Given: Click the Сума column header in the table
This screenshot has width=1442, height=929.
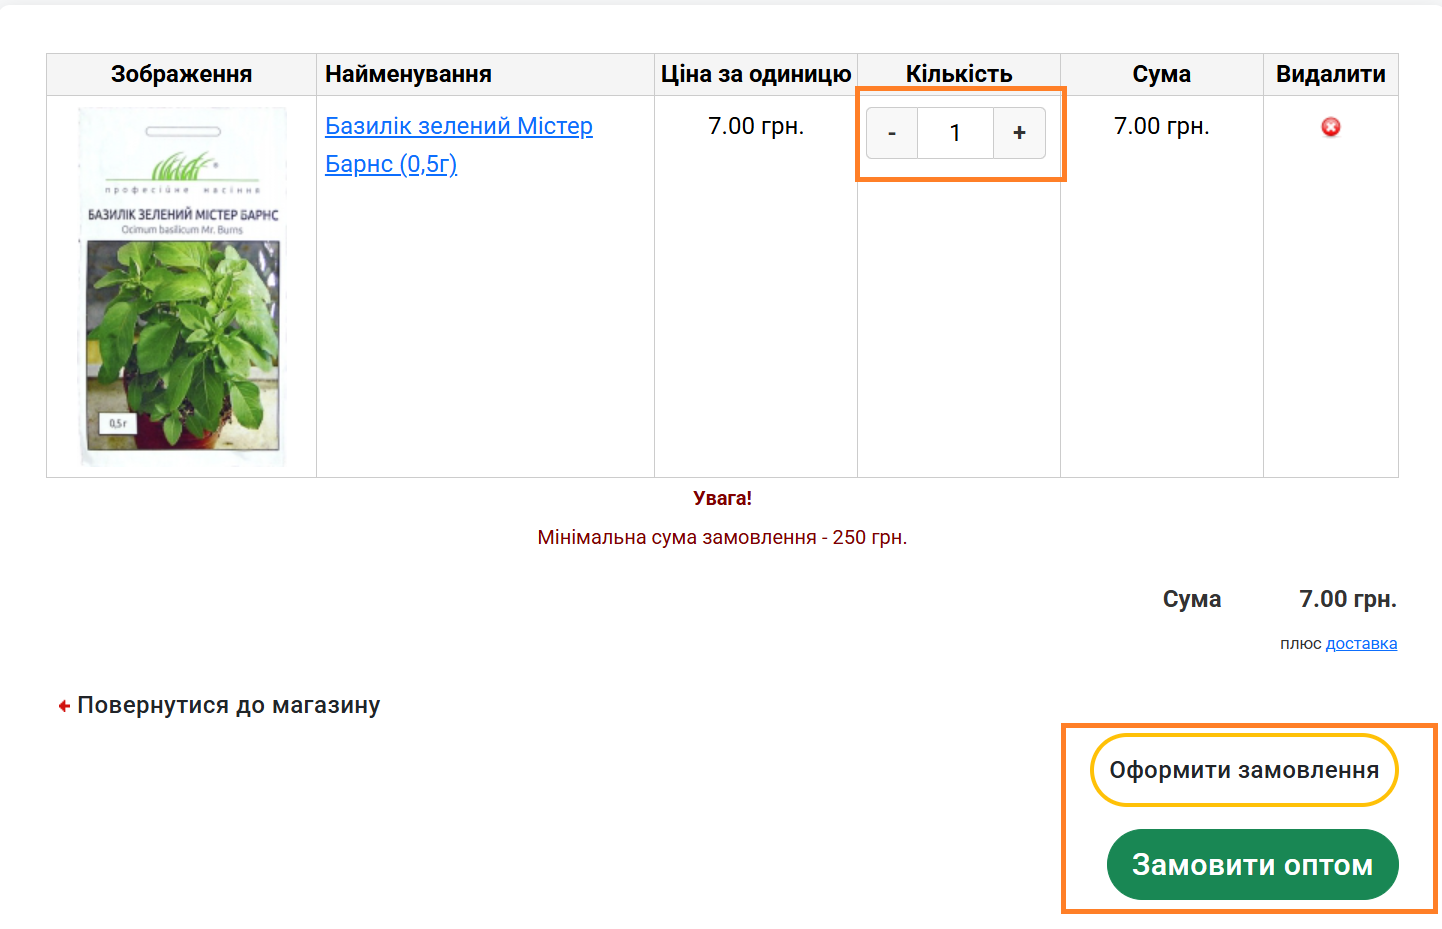Looking at the screenshot, I should [1161, 74].
